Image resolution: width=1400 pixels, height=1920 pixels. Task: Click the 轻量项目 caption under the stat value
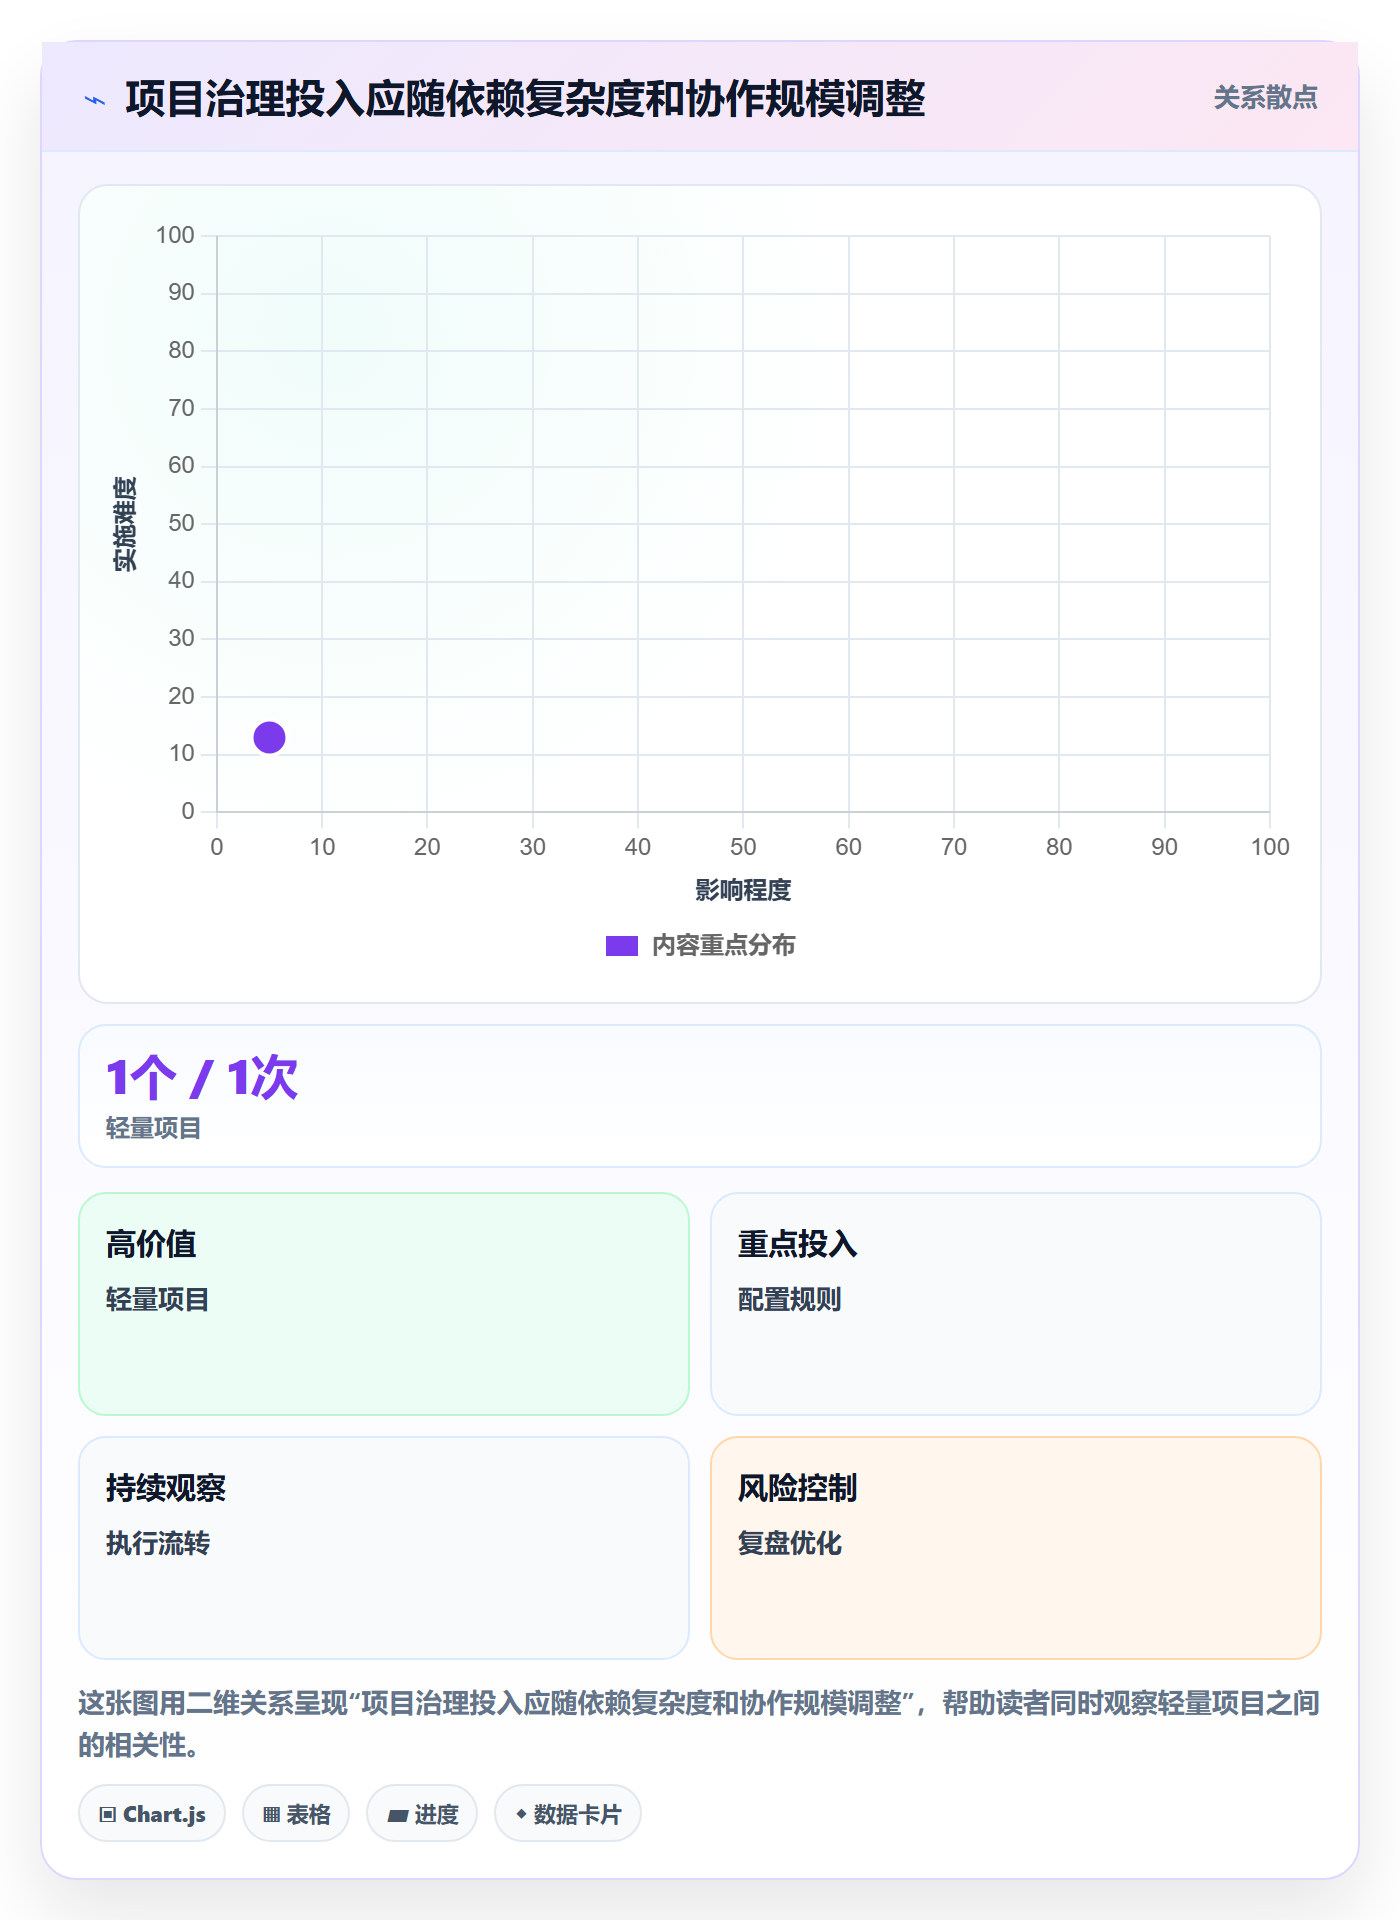154,1129
